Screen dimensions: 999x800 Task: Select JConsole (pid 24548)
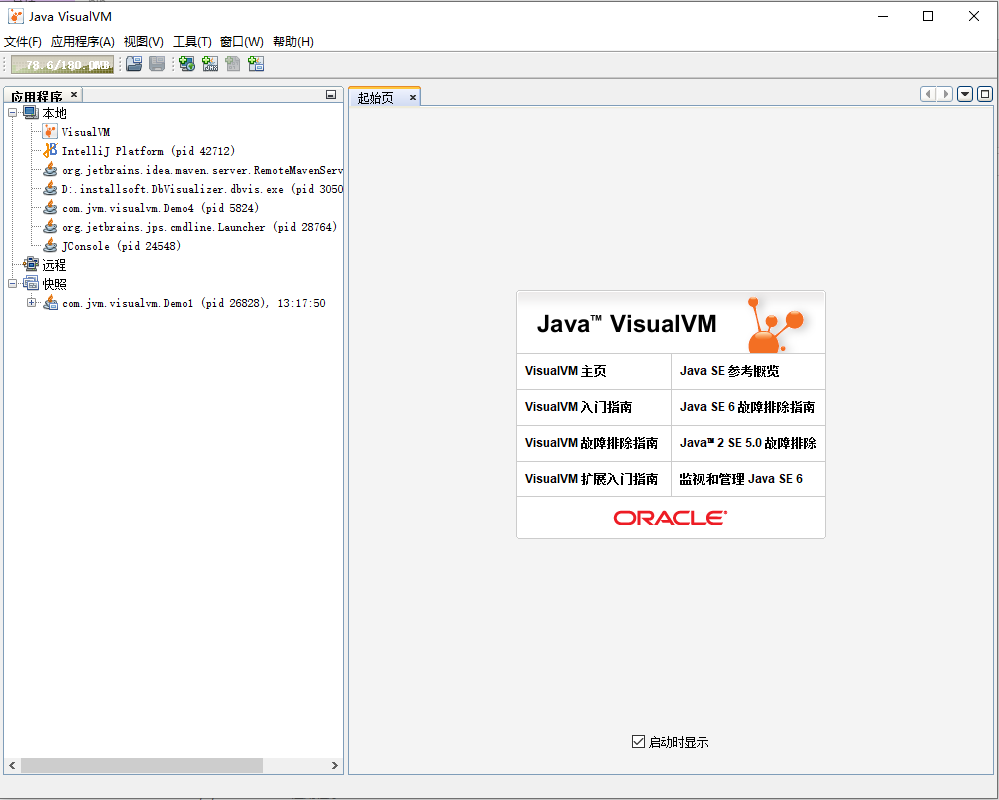coord(121,246)
